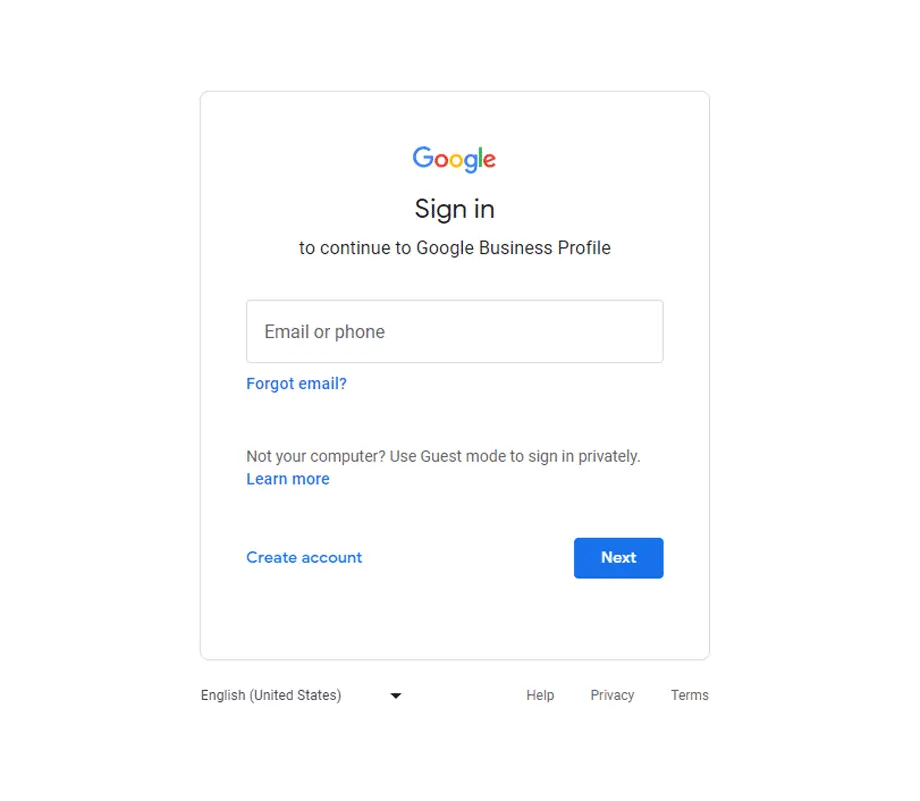This screenshot has width=920, height=801.
Task: Expand the language list using the caret arrow
Action: 396,696
